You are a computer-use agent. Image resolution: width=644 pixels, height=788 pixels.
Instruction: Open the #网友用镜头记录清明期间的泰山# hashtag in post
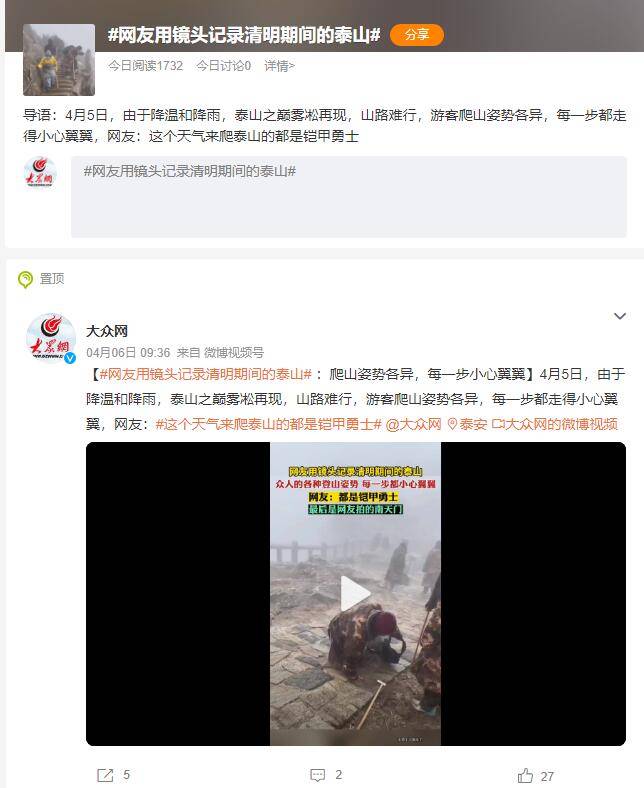point(205,374)
